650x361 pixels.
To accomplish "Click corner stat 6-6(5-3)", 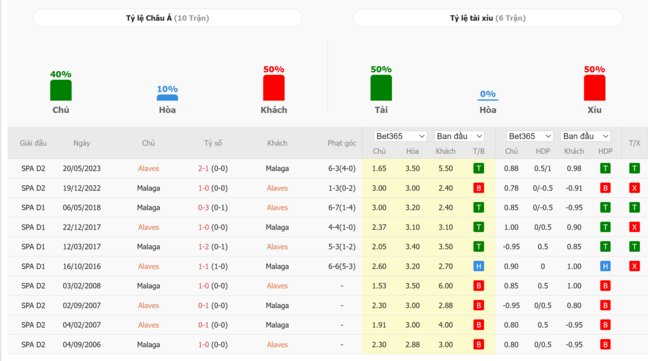I will coord(342,266).
